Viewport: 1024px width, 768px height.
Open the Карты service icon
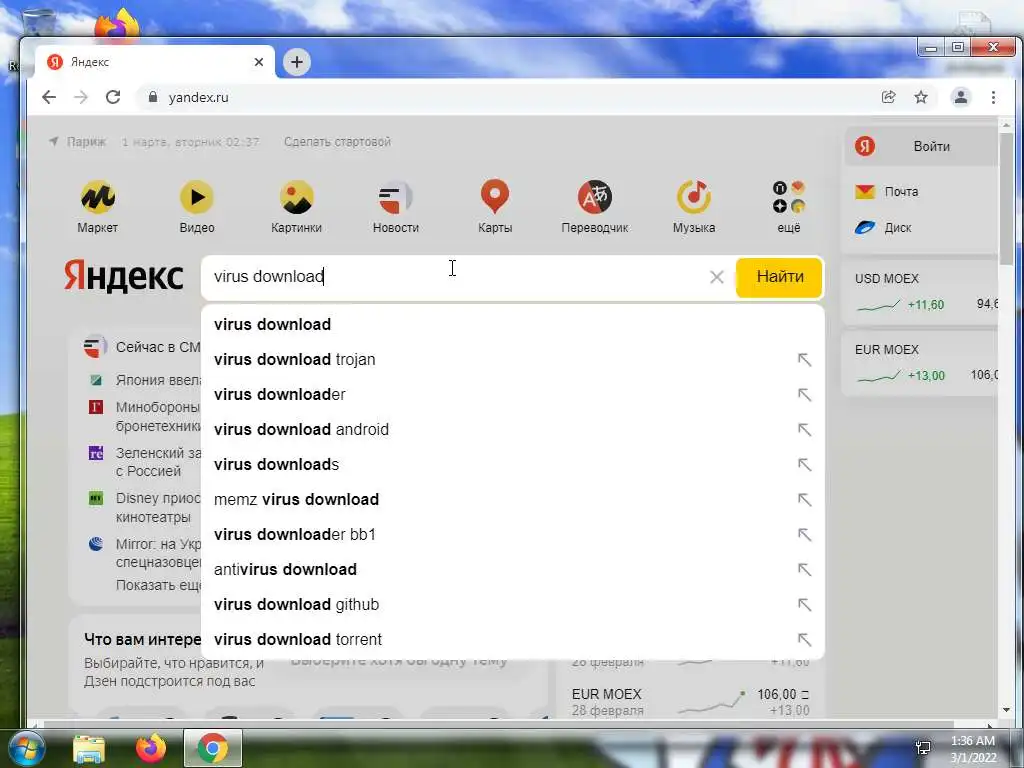tap(494, 197)
